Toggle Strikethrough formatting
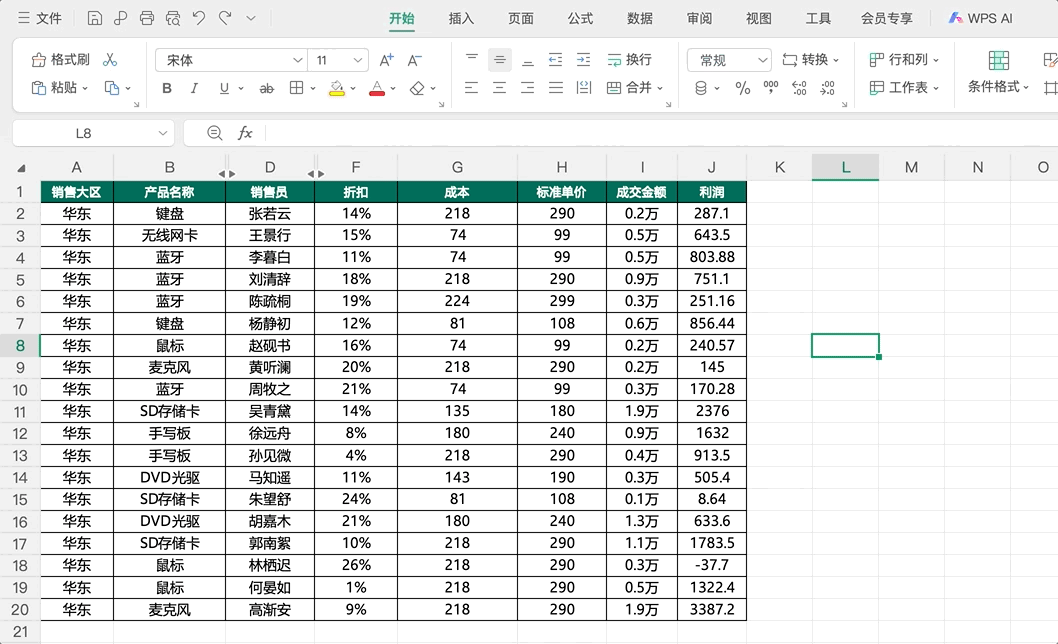The image size is (1058, 644). coord(267,88)
